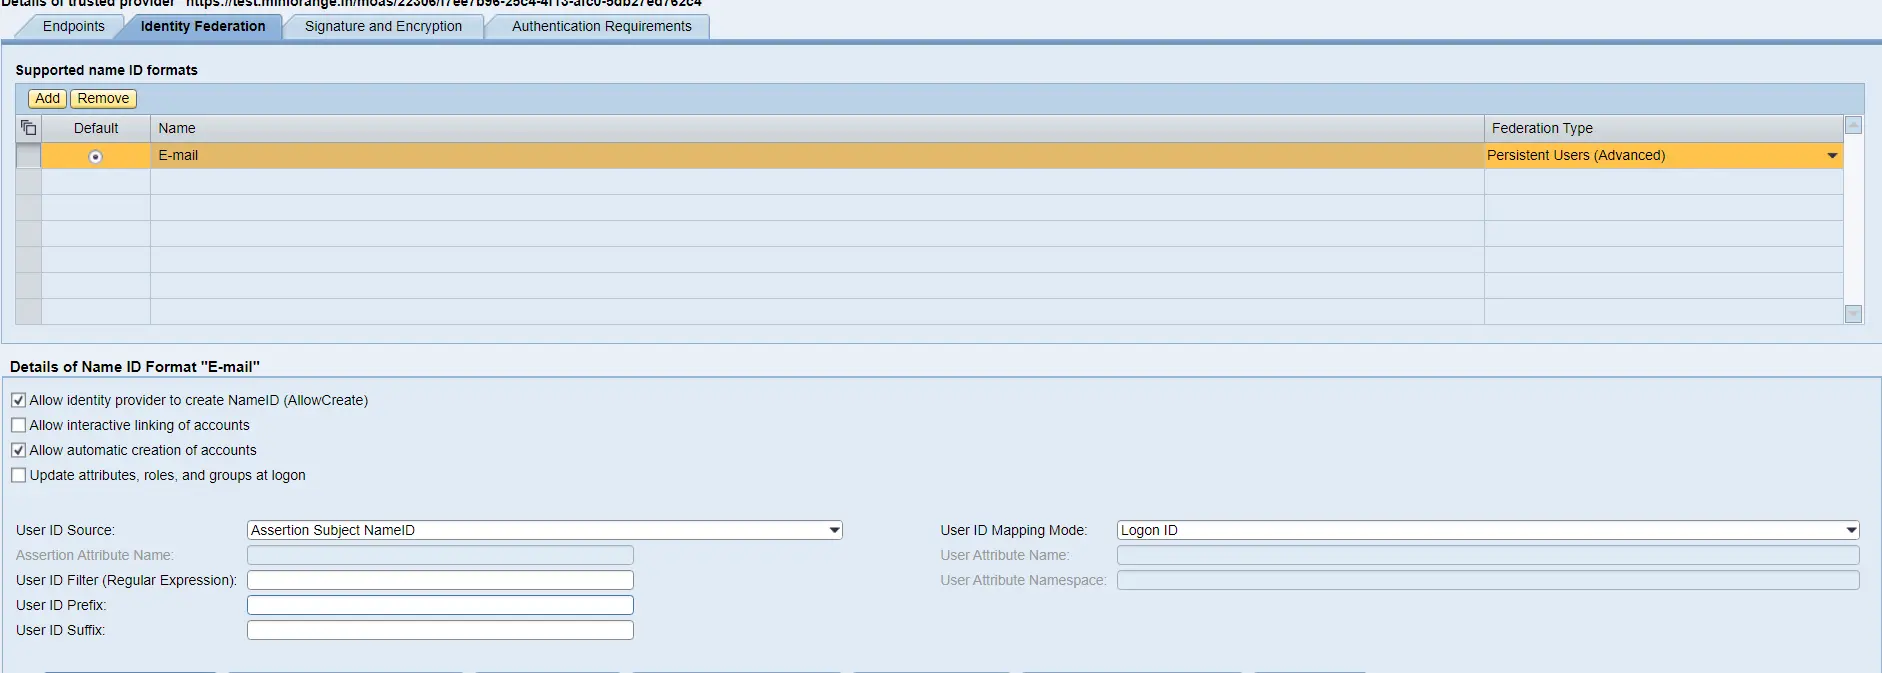
Task: Click the User ID Prefix input field
Action: [440, 605]
